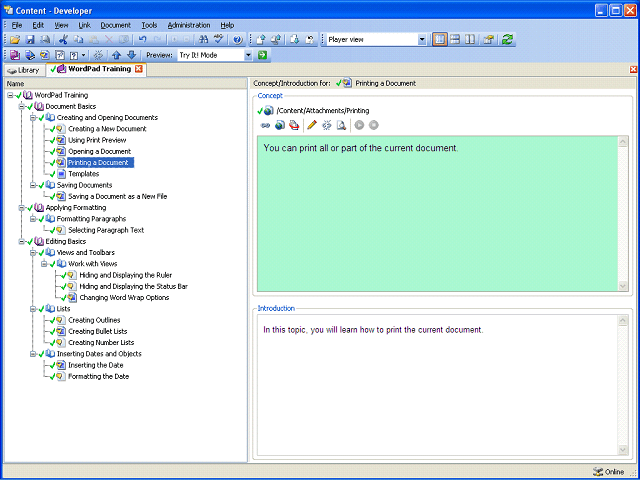Collapse Inserting Dates and Objects node
Screen dimensions: 640x480
click(x=33, y=354)
